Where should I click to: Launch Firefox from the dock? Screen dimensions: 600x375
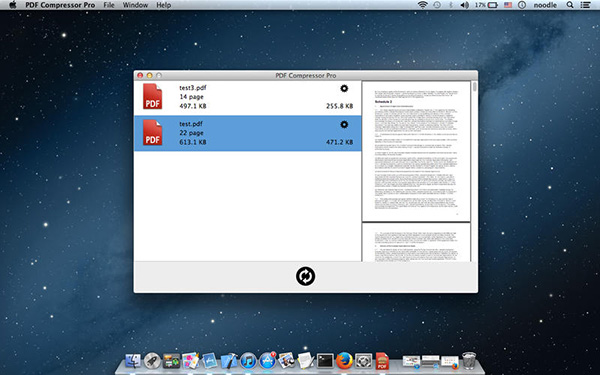coord(344,360)
